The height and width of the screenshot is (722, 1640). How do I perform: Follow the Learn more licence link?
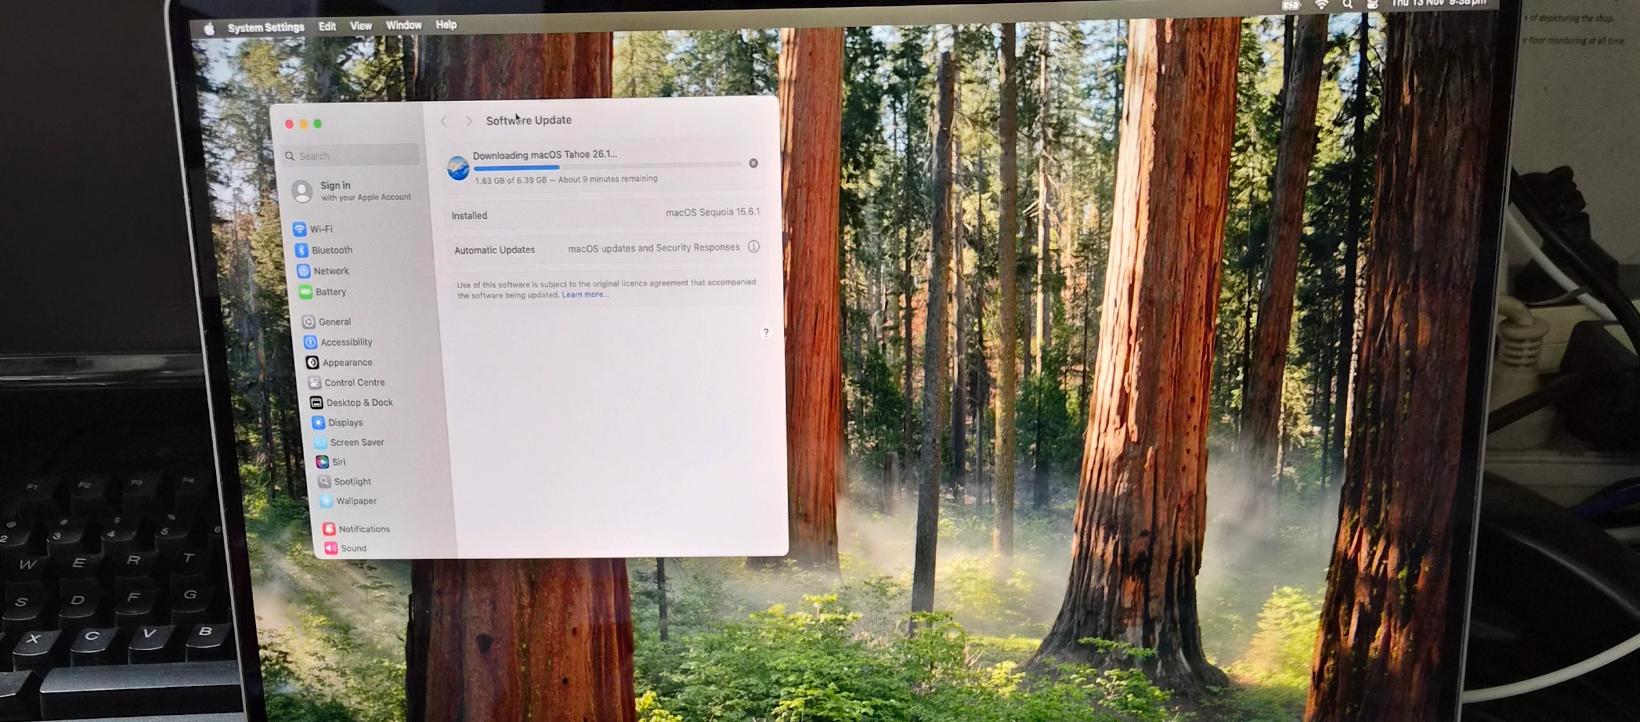coord(585,295)
